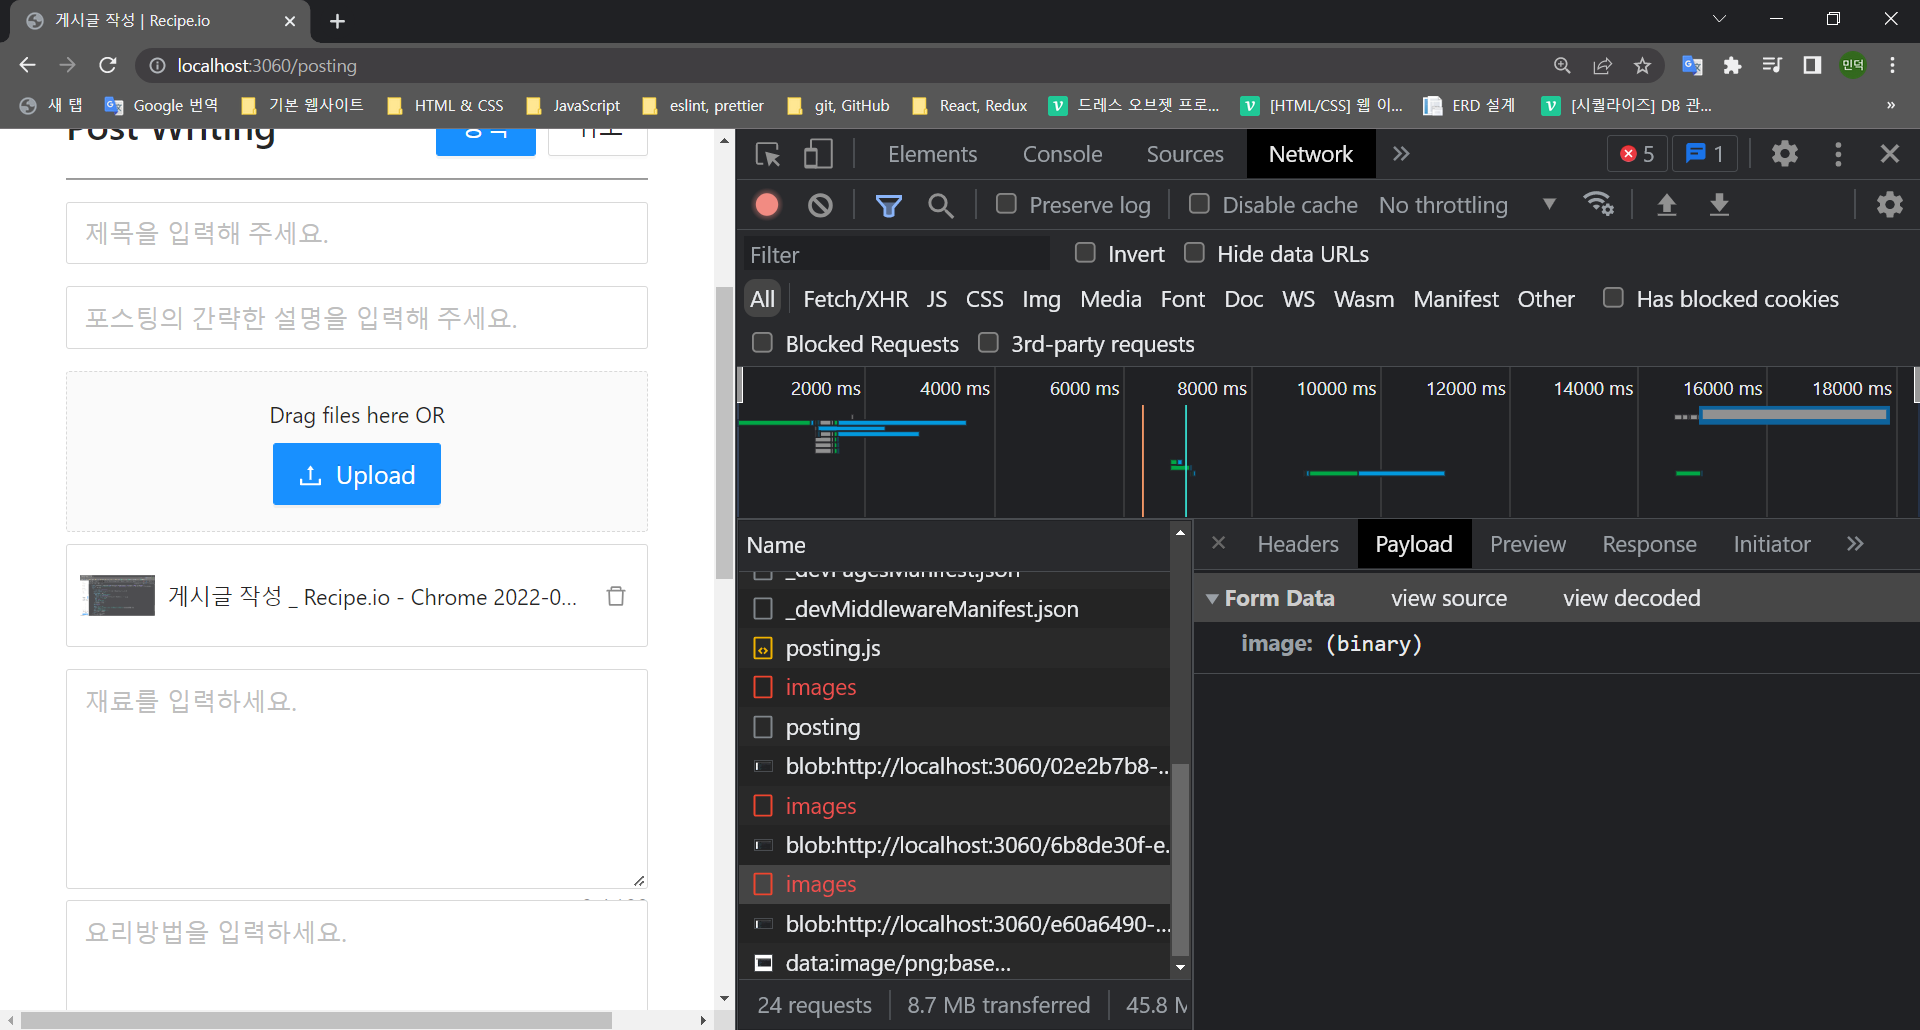Image resolution: width=1920 pixels, height=1030 pixels.
Task: Check 3rd-party requests
Action: 988,343
